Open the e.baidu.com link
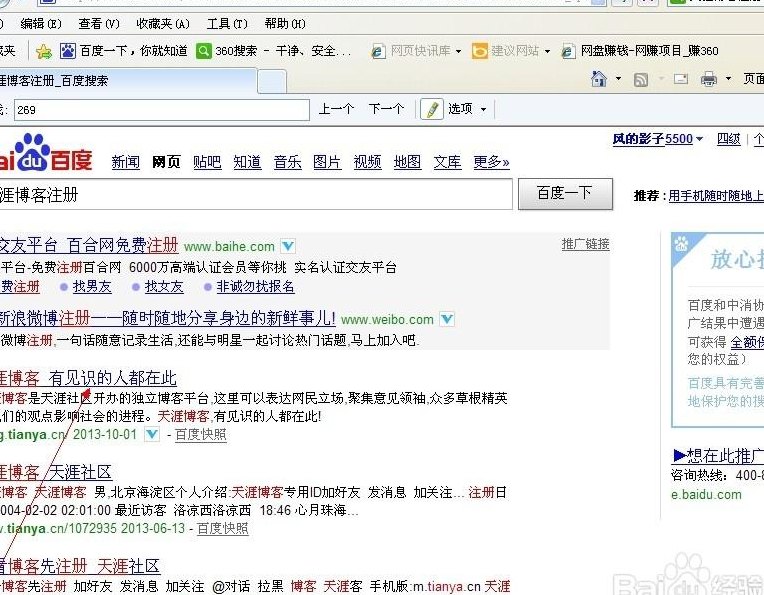 pos(706,495)
